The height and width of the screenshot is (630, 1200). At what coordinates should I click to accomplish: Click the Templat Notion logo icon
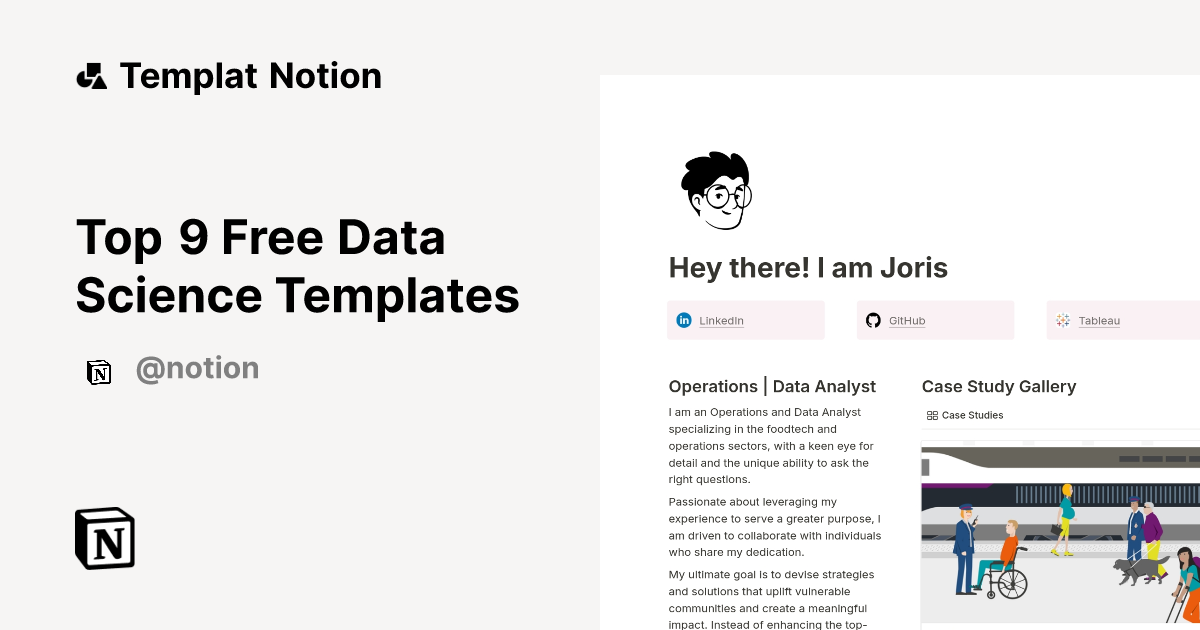[92, 75]
